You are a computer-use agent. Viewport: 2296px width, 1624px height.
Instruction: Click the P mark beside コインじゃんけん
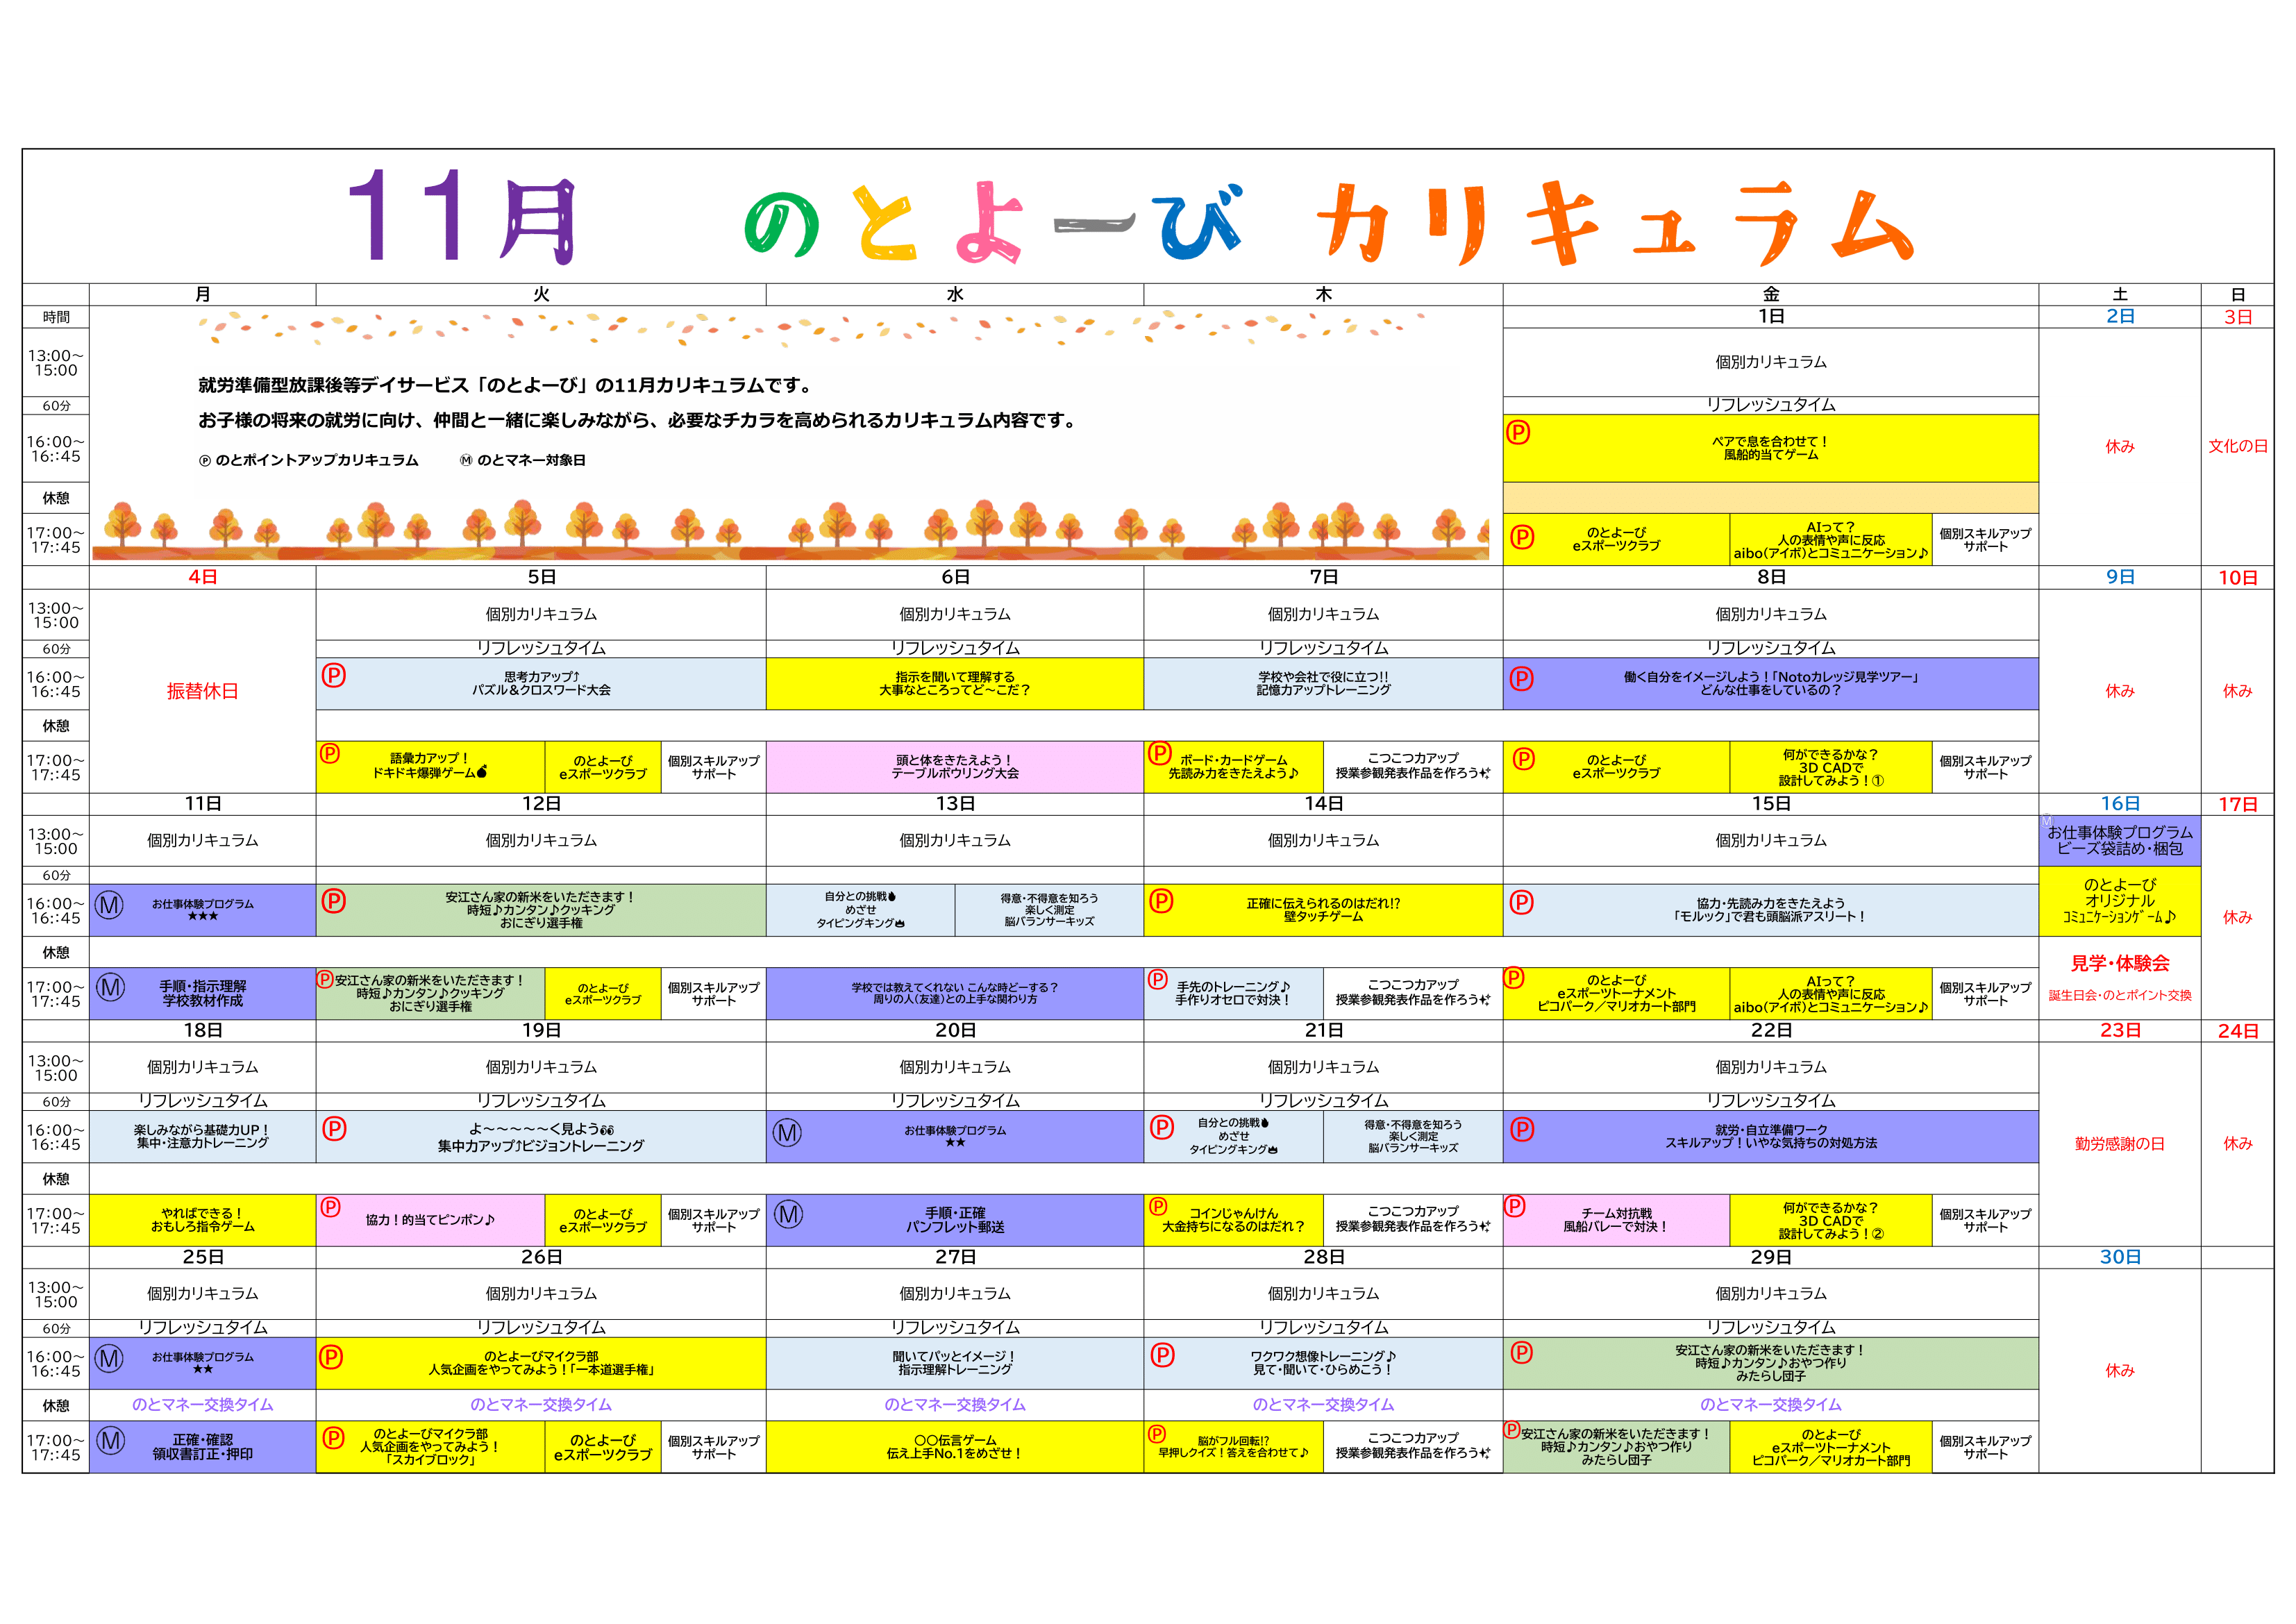pos(1158,1206)
